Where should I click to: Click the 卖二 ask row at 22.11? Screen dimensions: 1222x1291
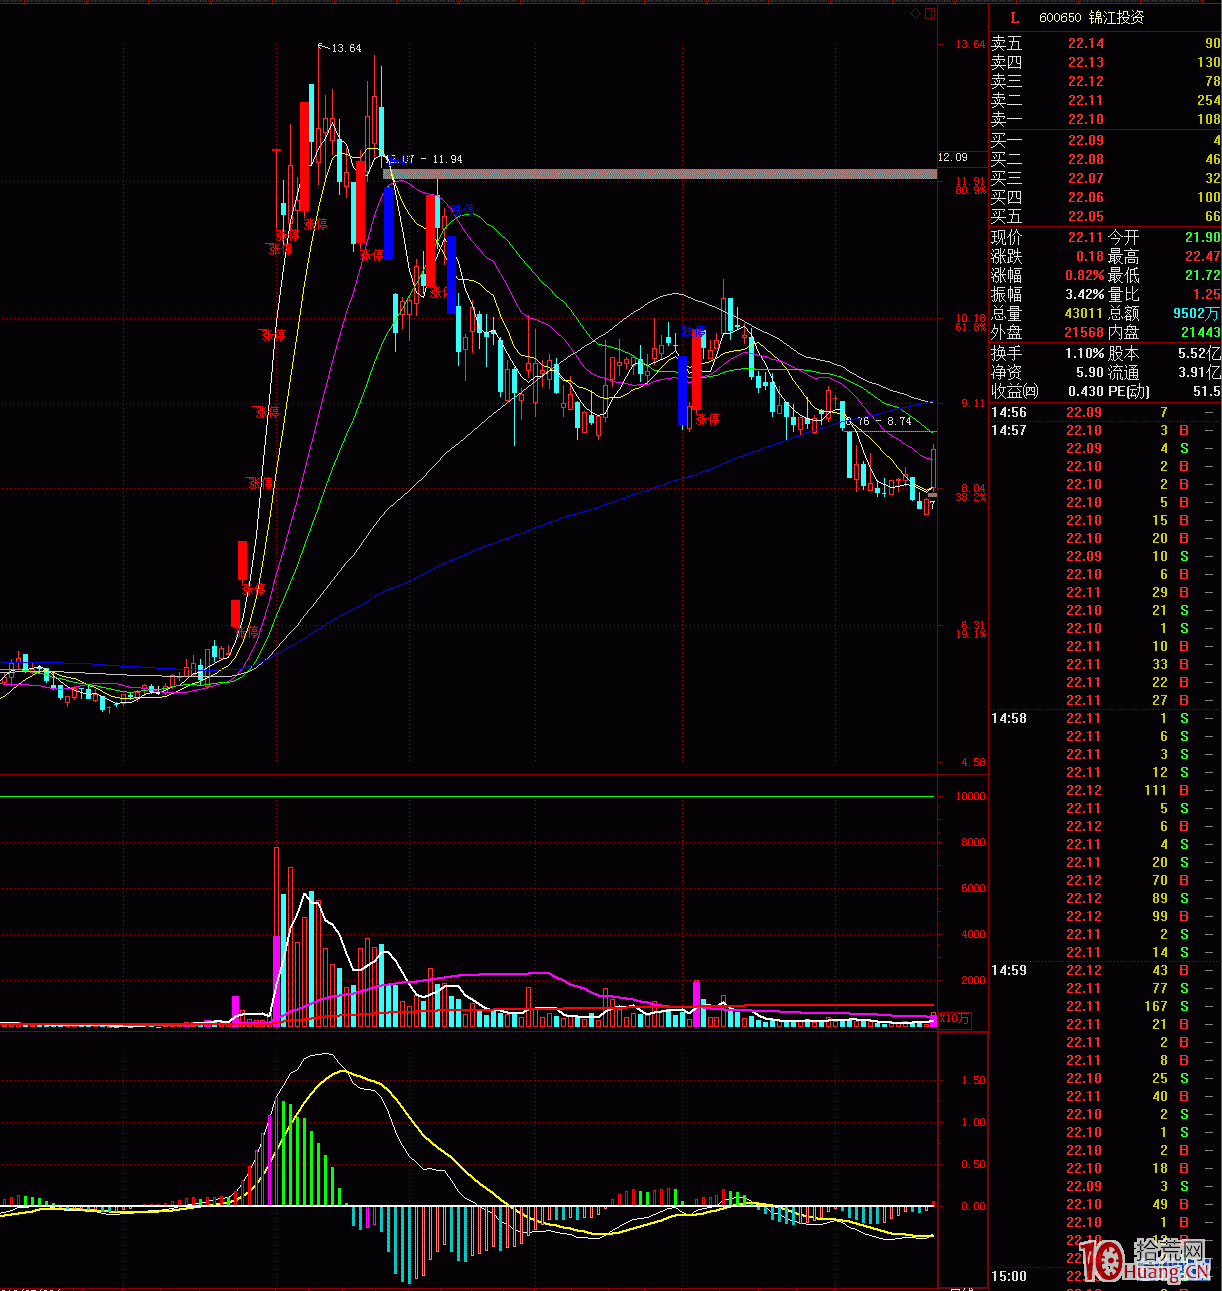[x=1105, y=100]
